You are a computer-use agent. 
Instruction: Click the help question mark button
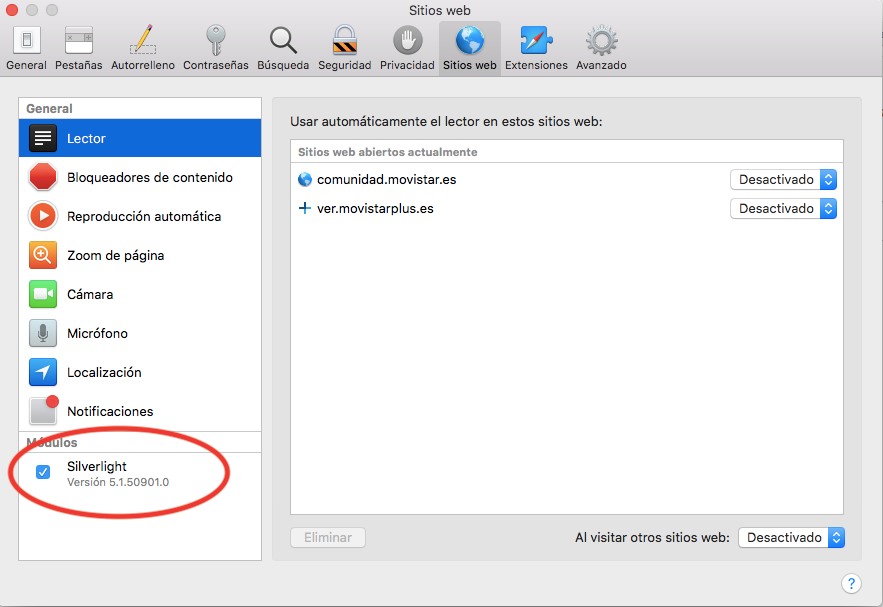[x=851, y=583]
